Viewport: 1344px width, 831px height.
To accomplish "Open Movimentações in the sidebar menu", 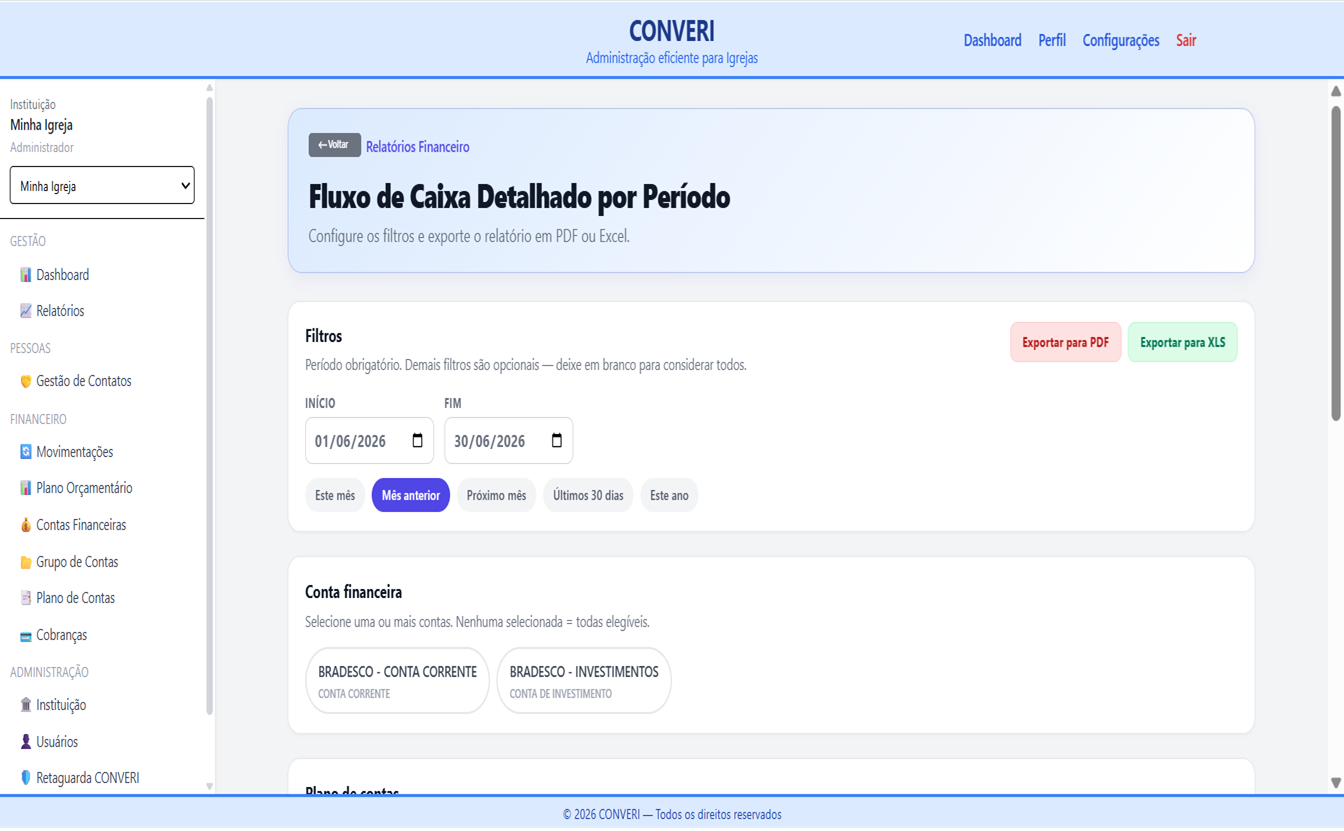I will pyautogui.click(x=74, y=452).
